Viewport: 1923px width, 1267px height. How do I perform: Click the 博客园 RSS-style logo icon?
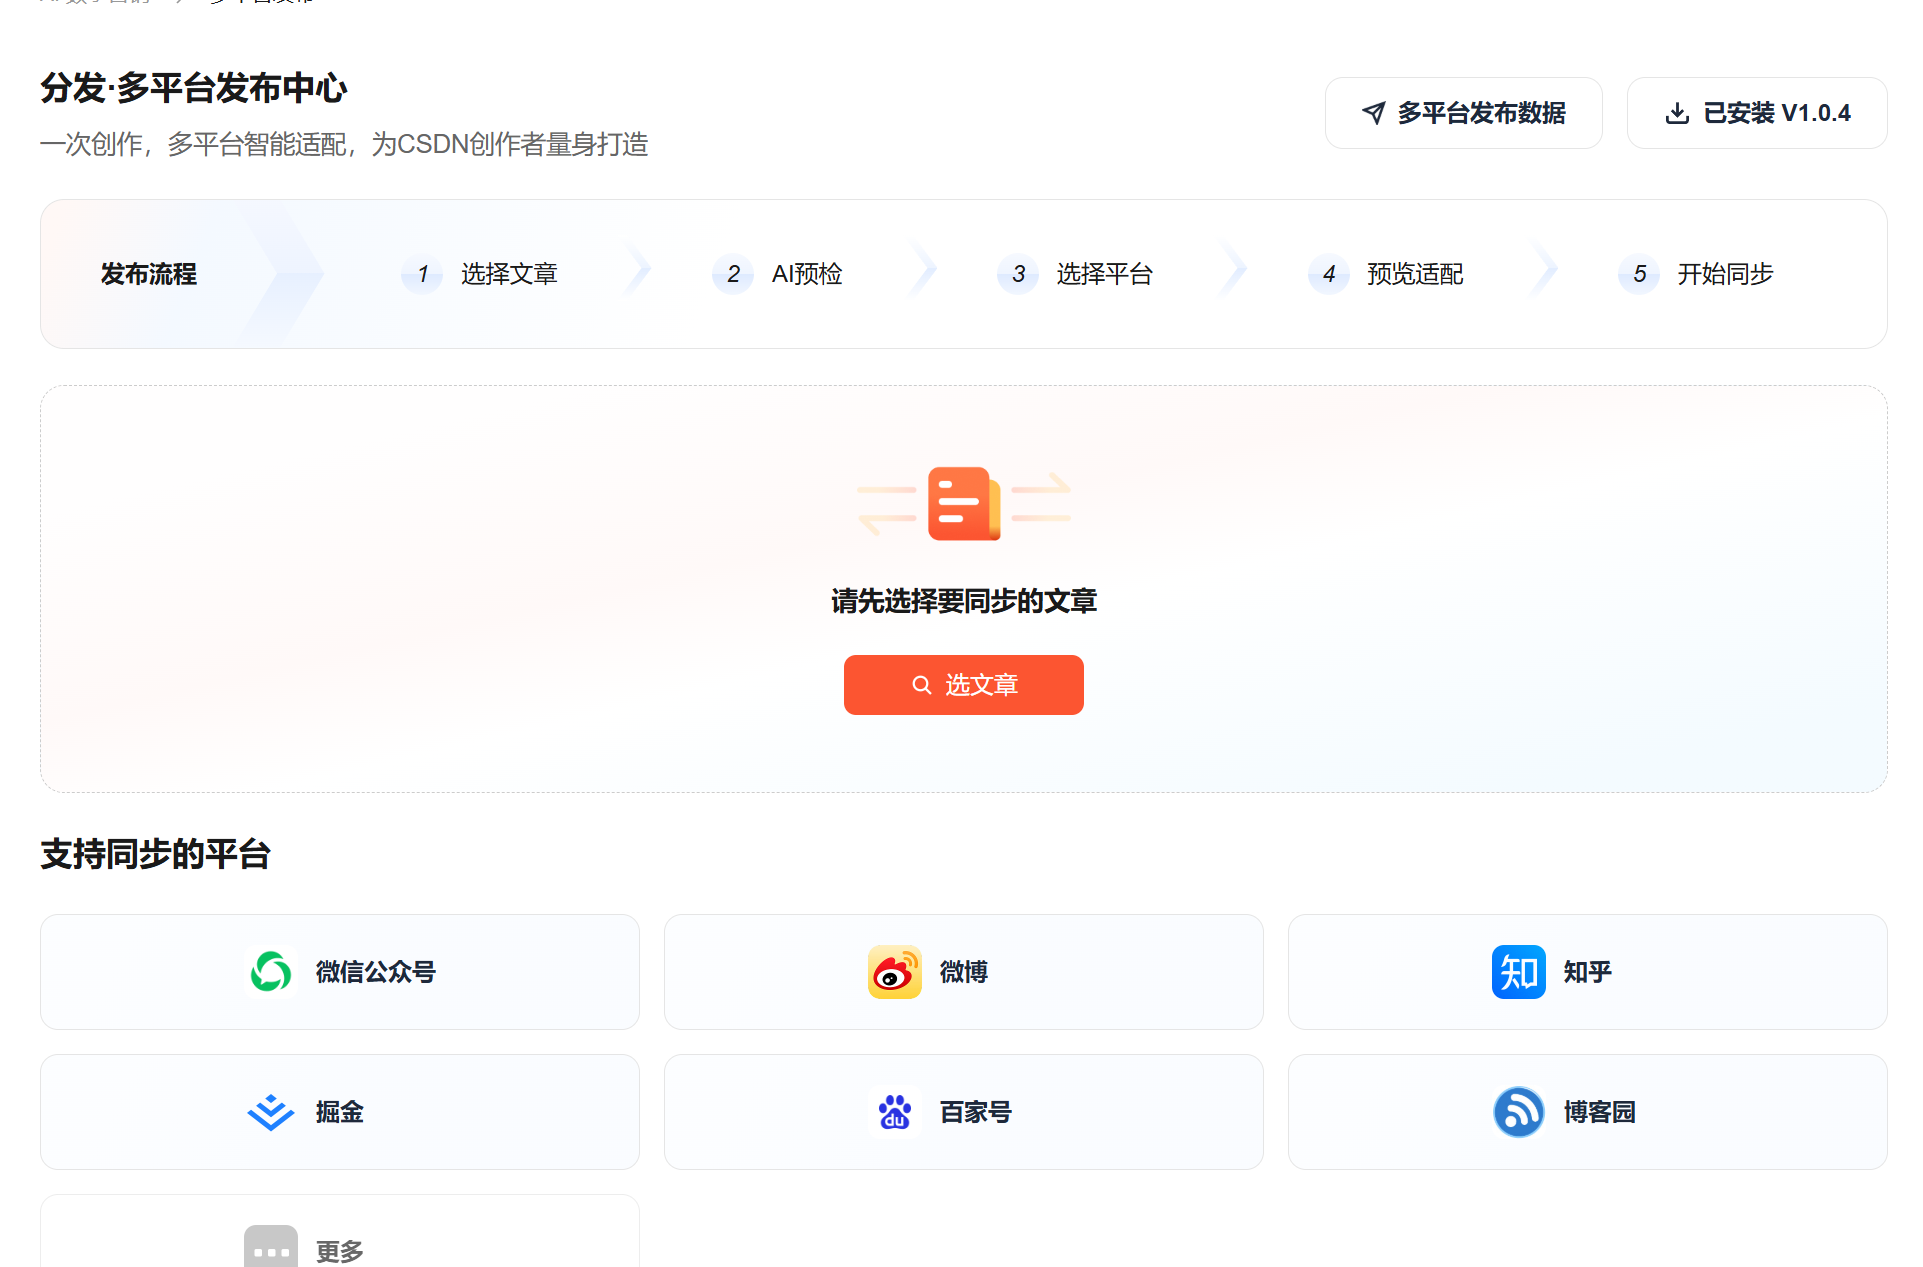tap(1518, 1112)
